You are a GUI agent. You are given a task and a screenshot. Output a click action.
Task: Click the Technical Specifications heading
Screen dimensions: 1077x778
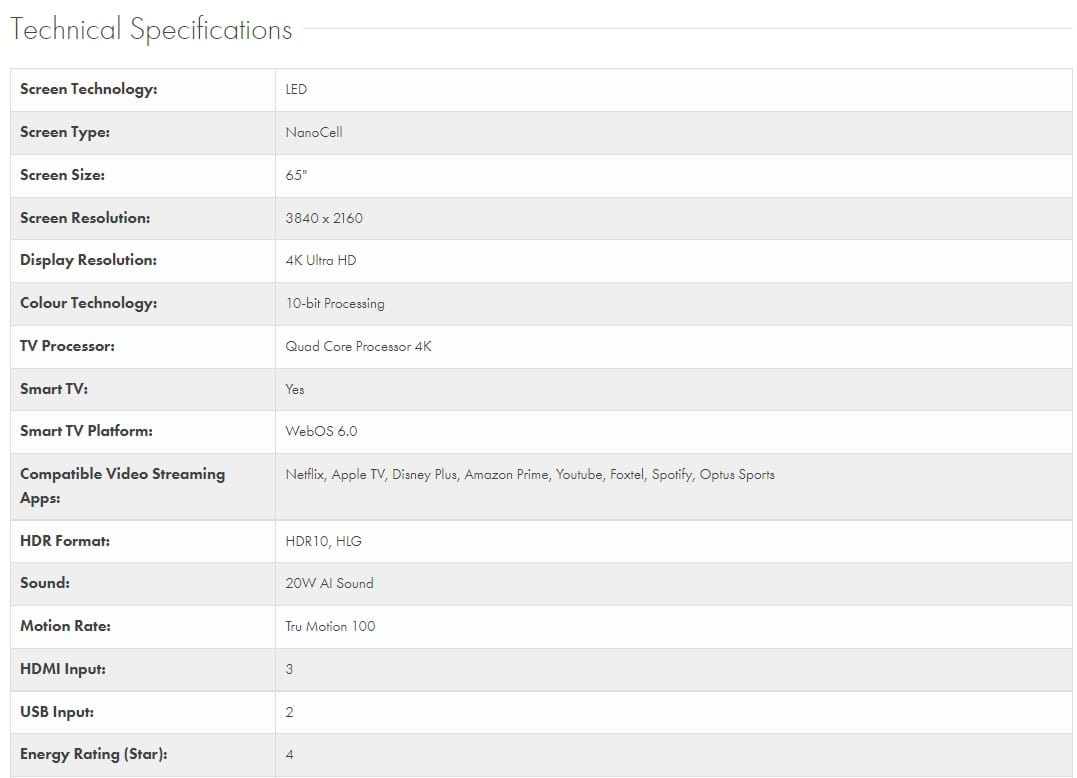click(x=151, y=30)
